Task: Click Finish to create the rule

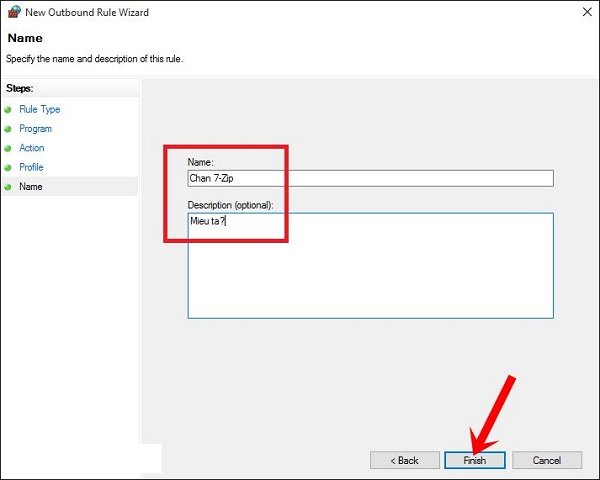Action: pos(474,460)
